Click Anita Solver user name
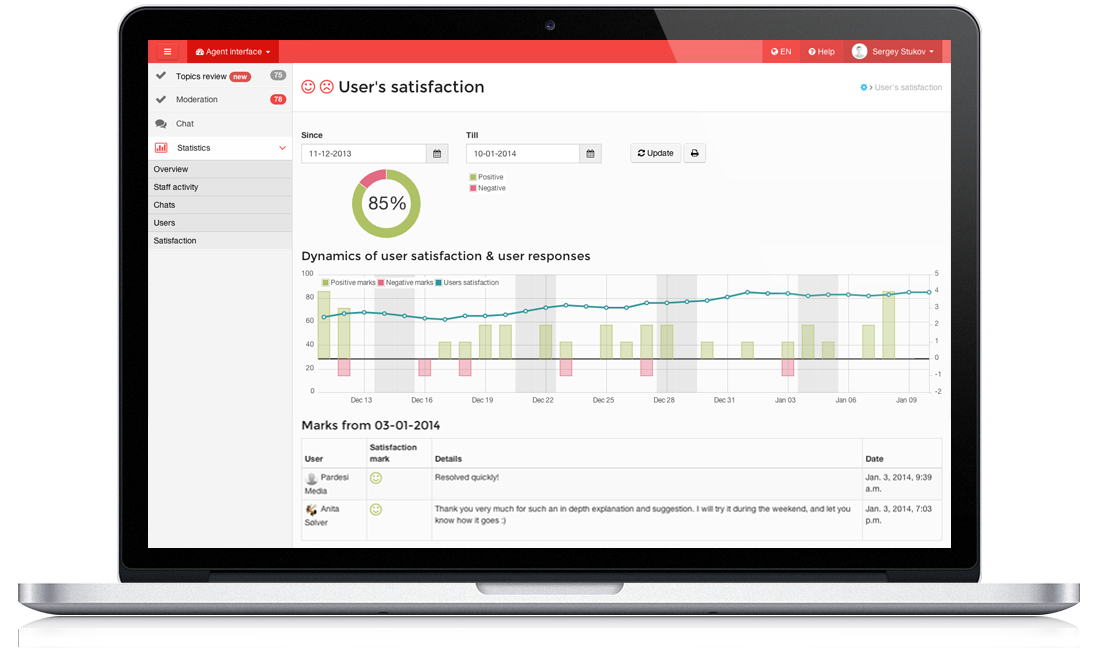1100x672 pixels. [x=322, y=516]
